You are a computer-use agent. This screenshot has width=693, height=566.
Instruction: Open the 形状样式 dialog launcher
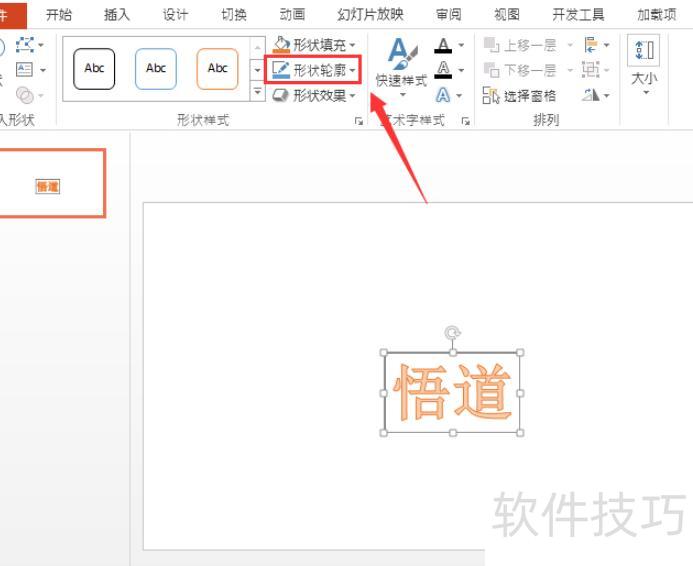(359, 121)
